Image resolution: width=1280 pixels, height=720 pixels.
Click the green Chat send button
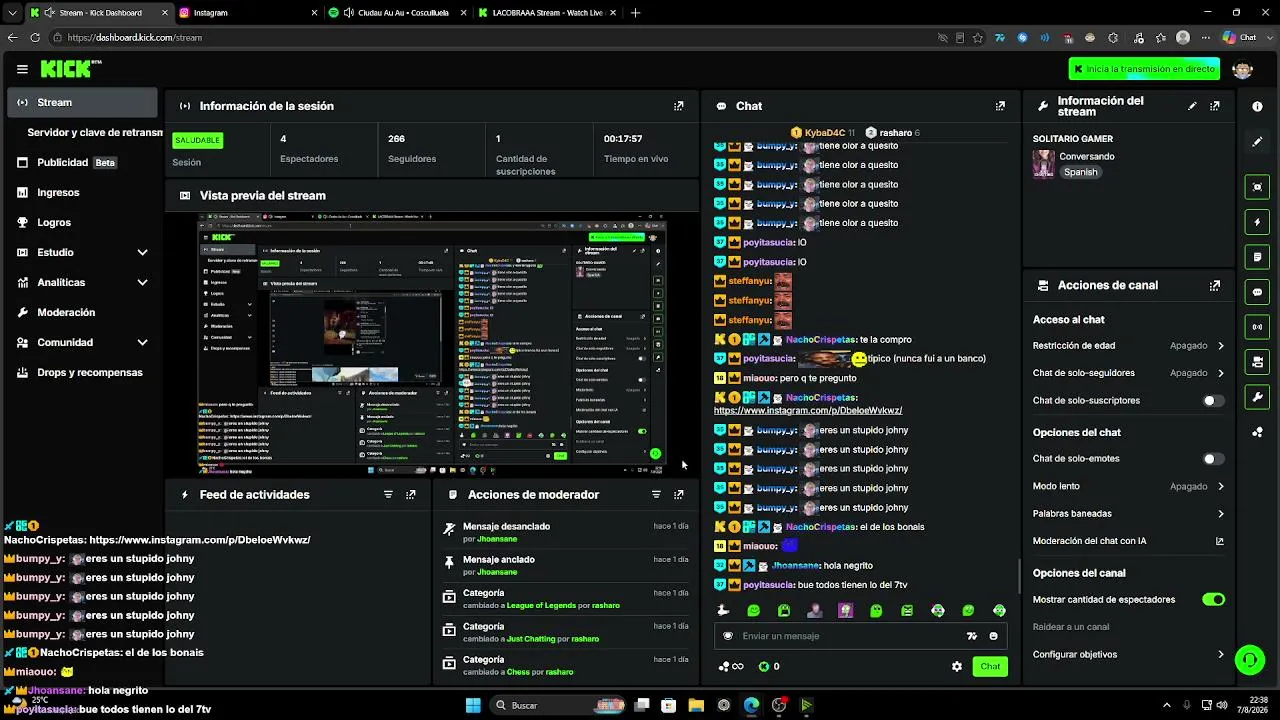990,667
